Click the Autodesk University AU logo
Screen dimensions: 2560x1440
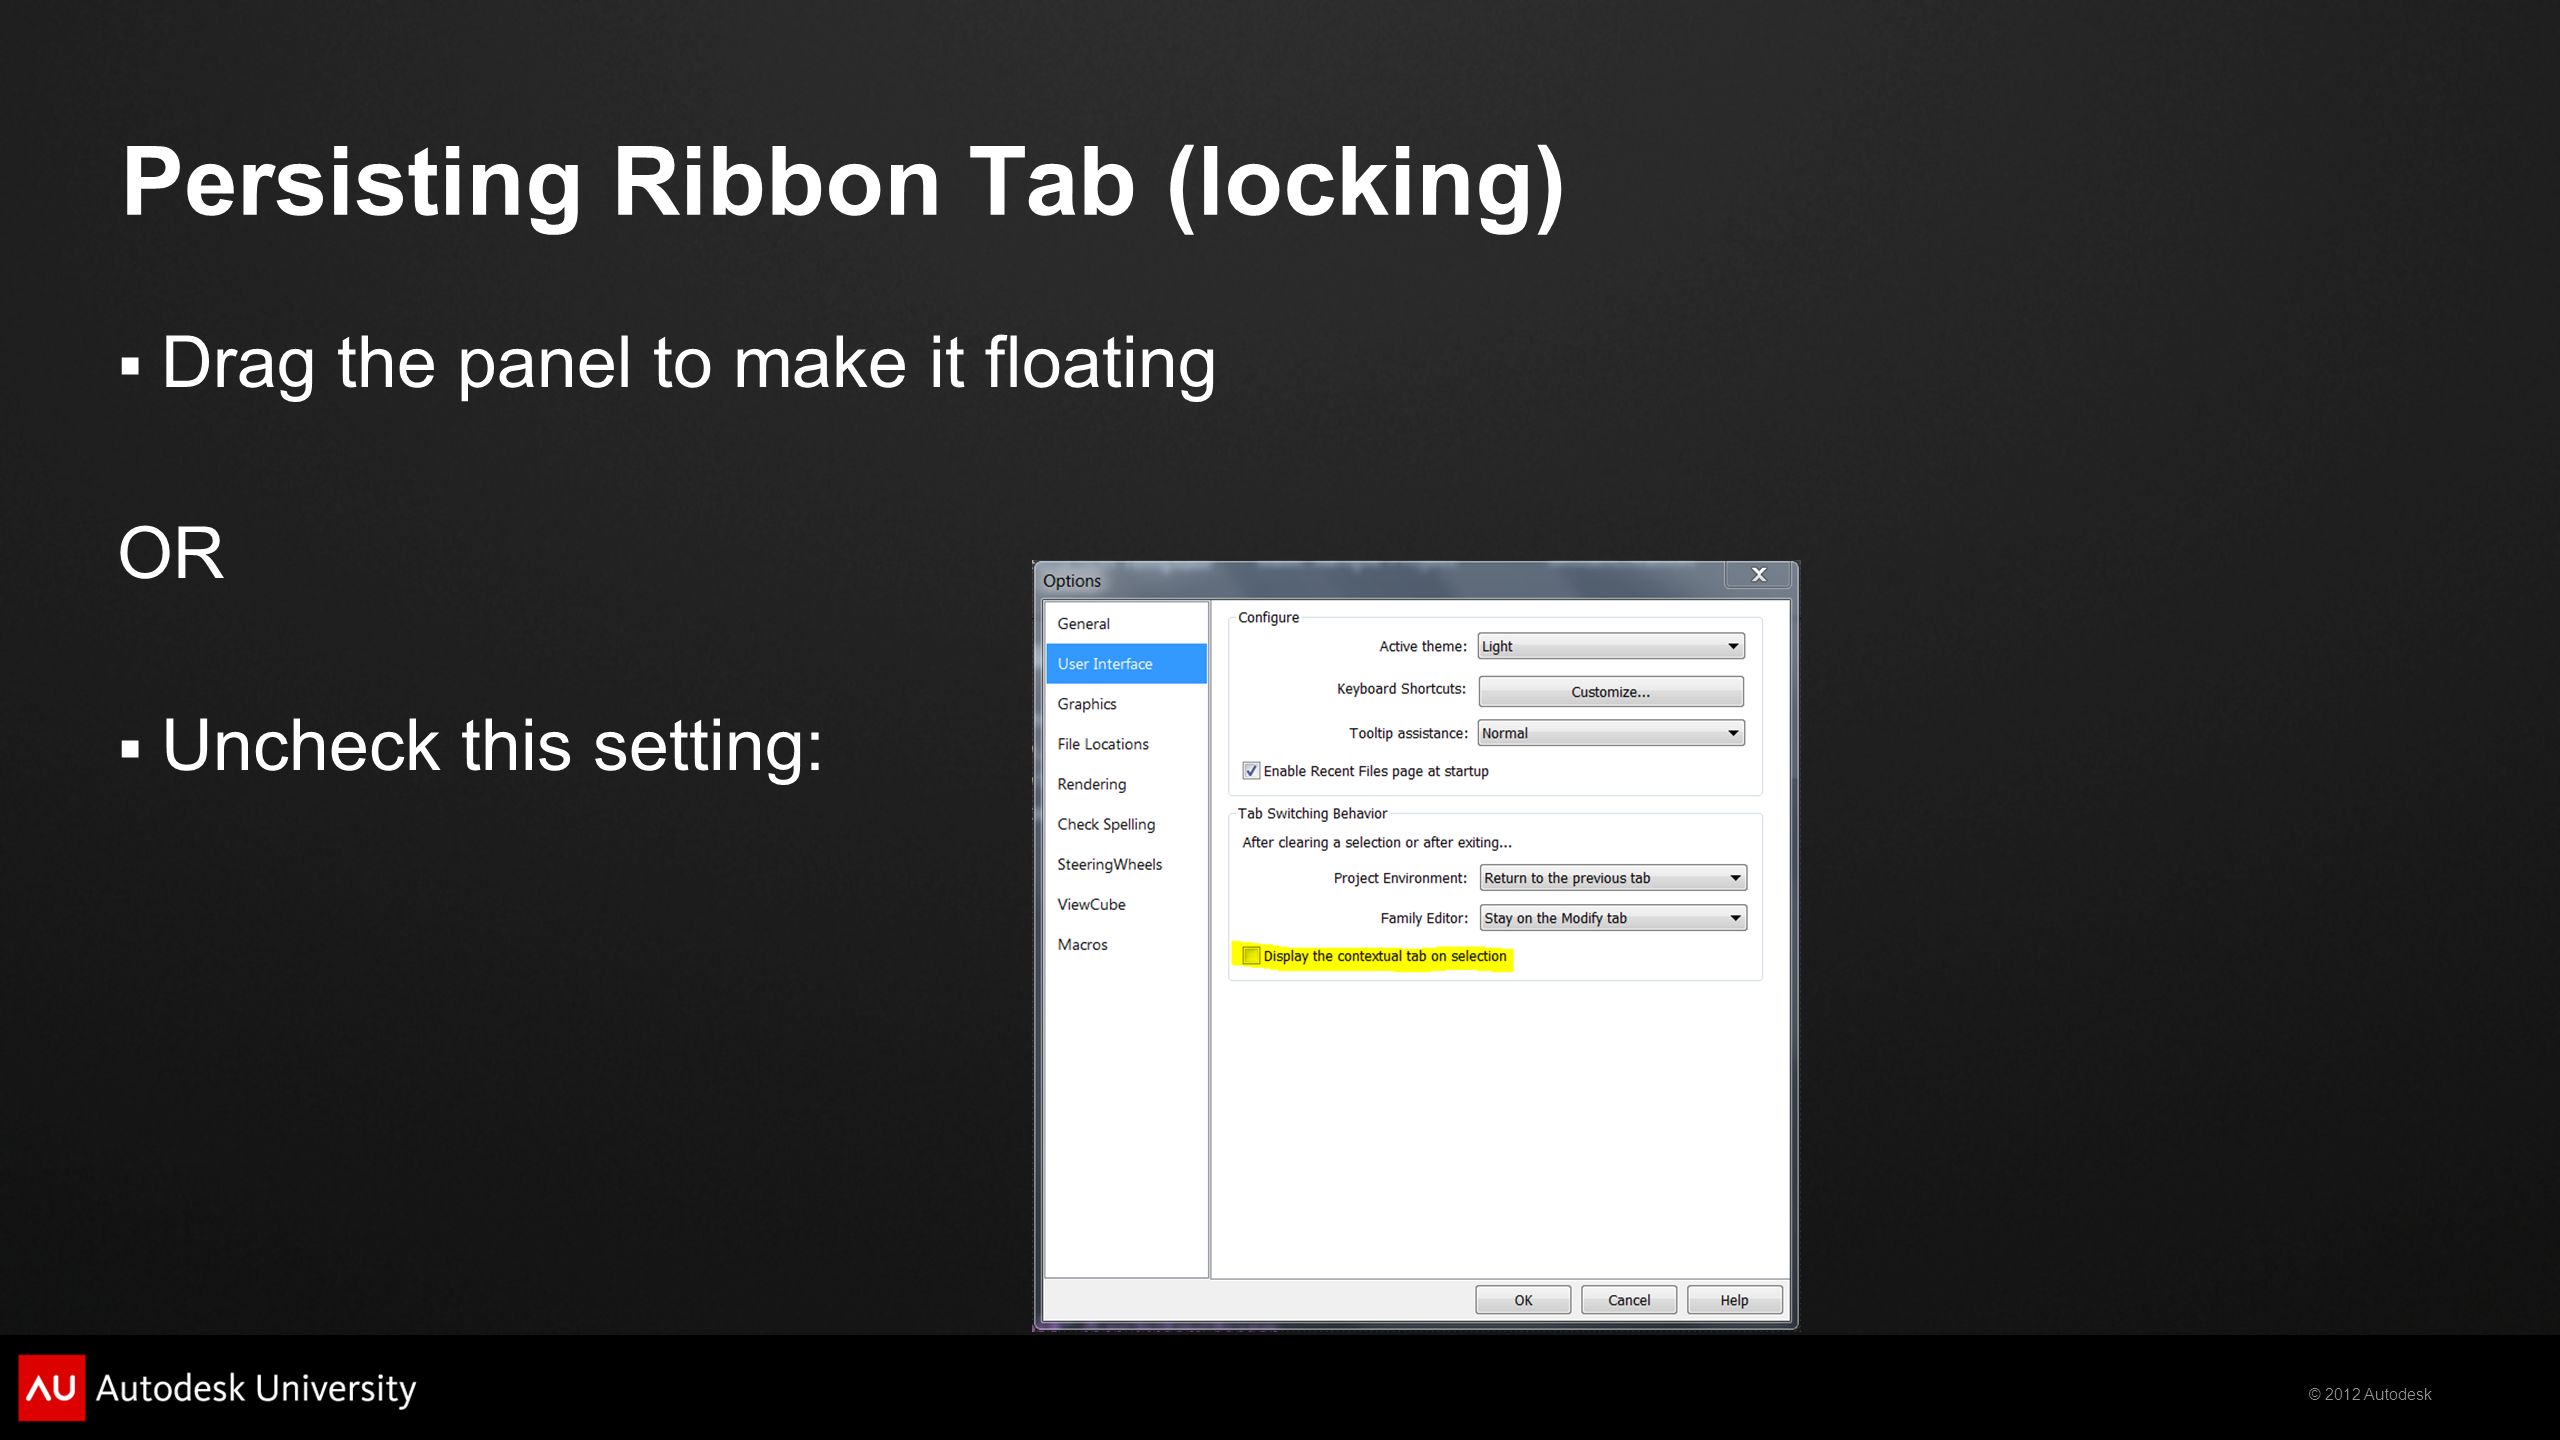tap(52, 1387)
